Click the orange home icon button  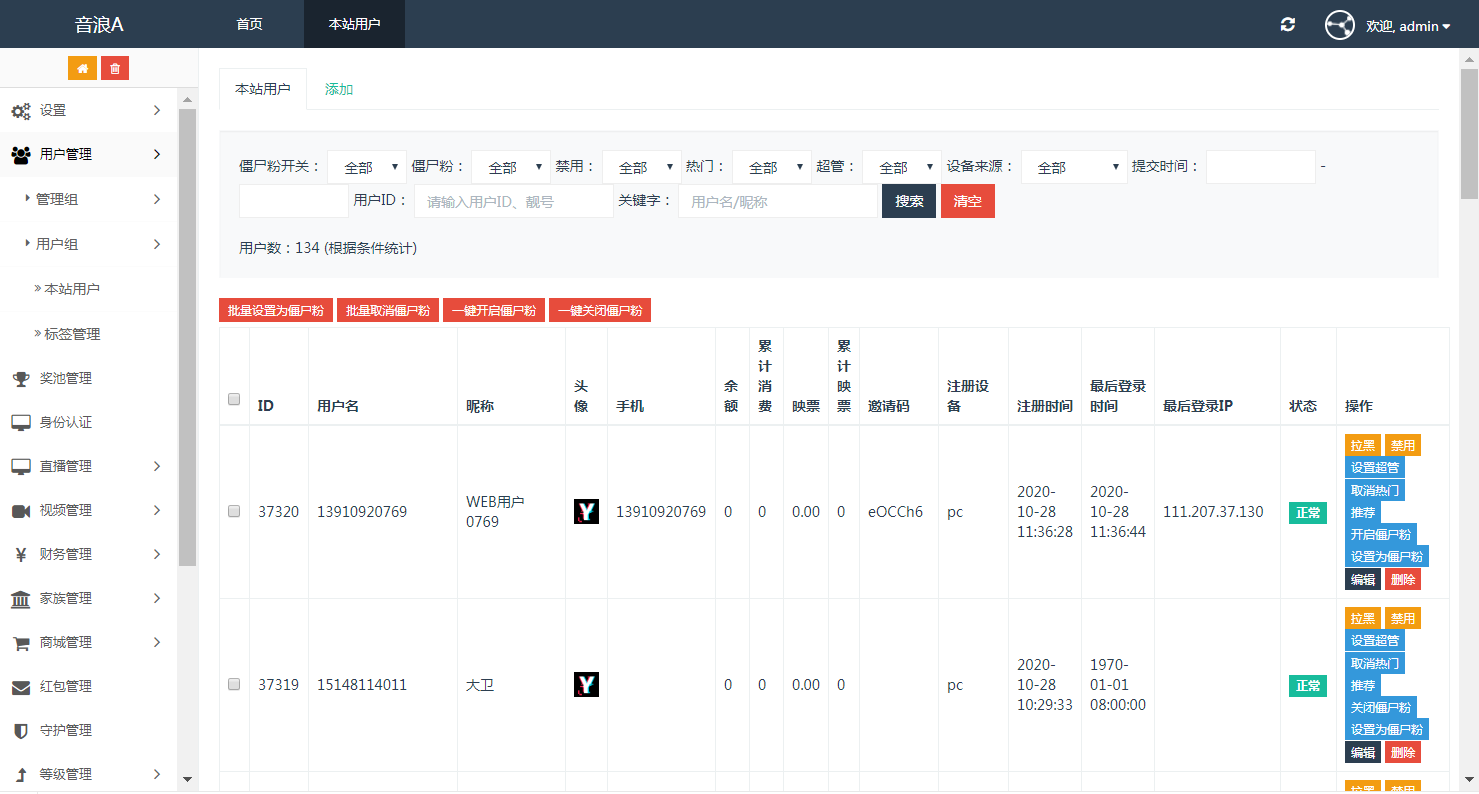pyautogui.click(x=82, y=68)
